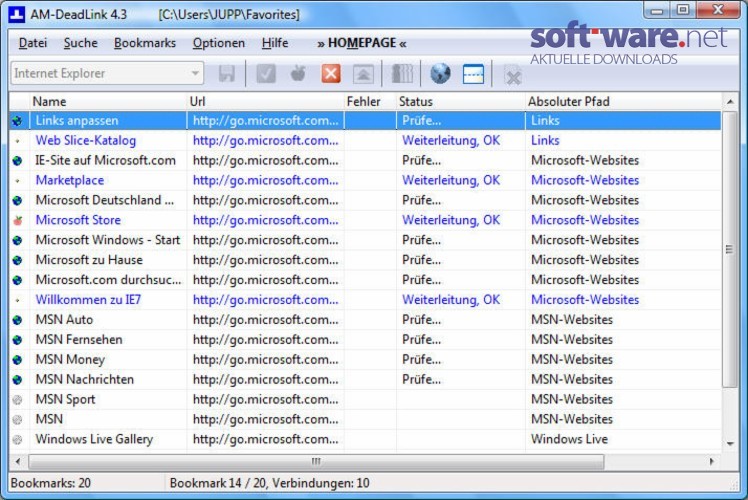Click the URL of Marketplace
Image resolution: width=748 pixels, height=500 pixels.
265,180
